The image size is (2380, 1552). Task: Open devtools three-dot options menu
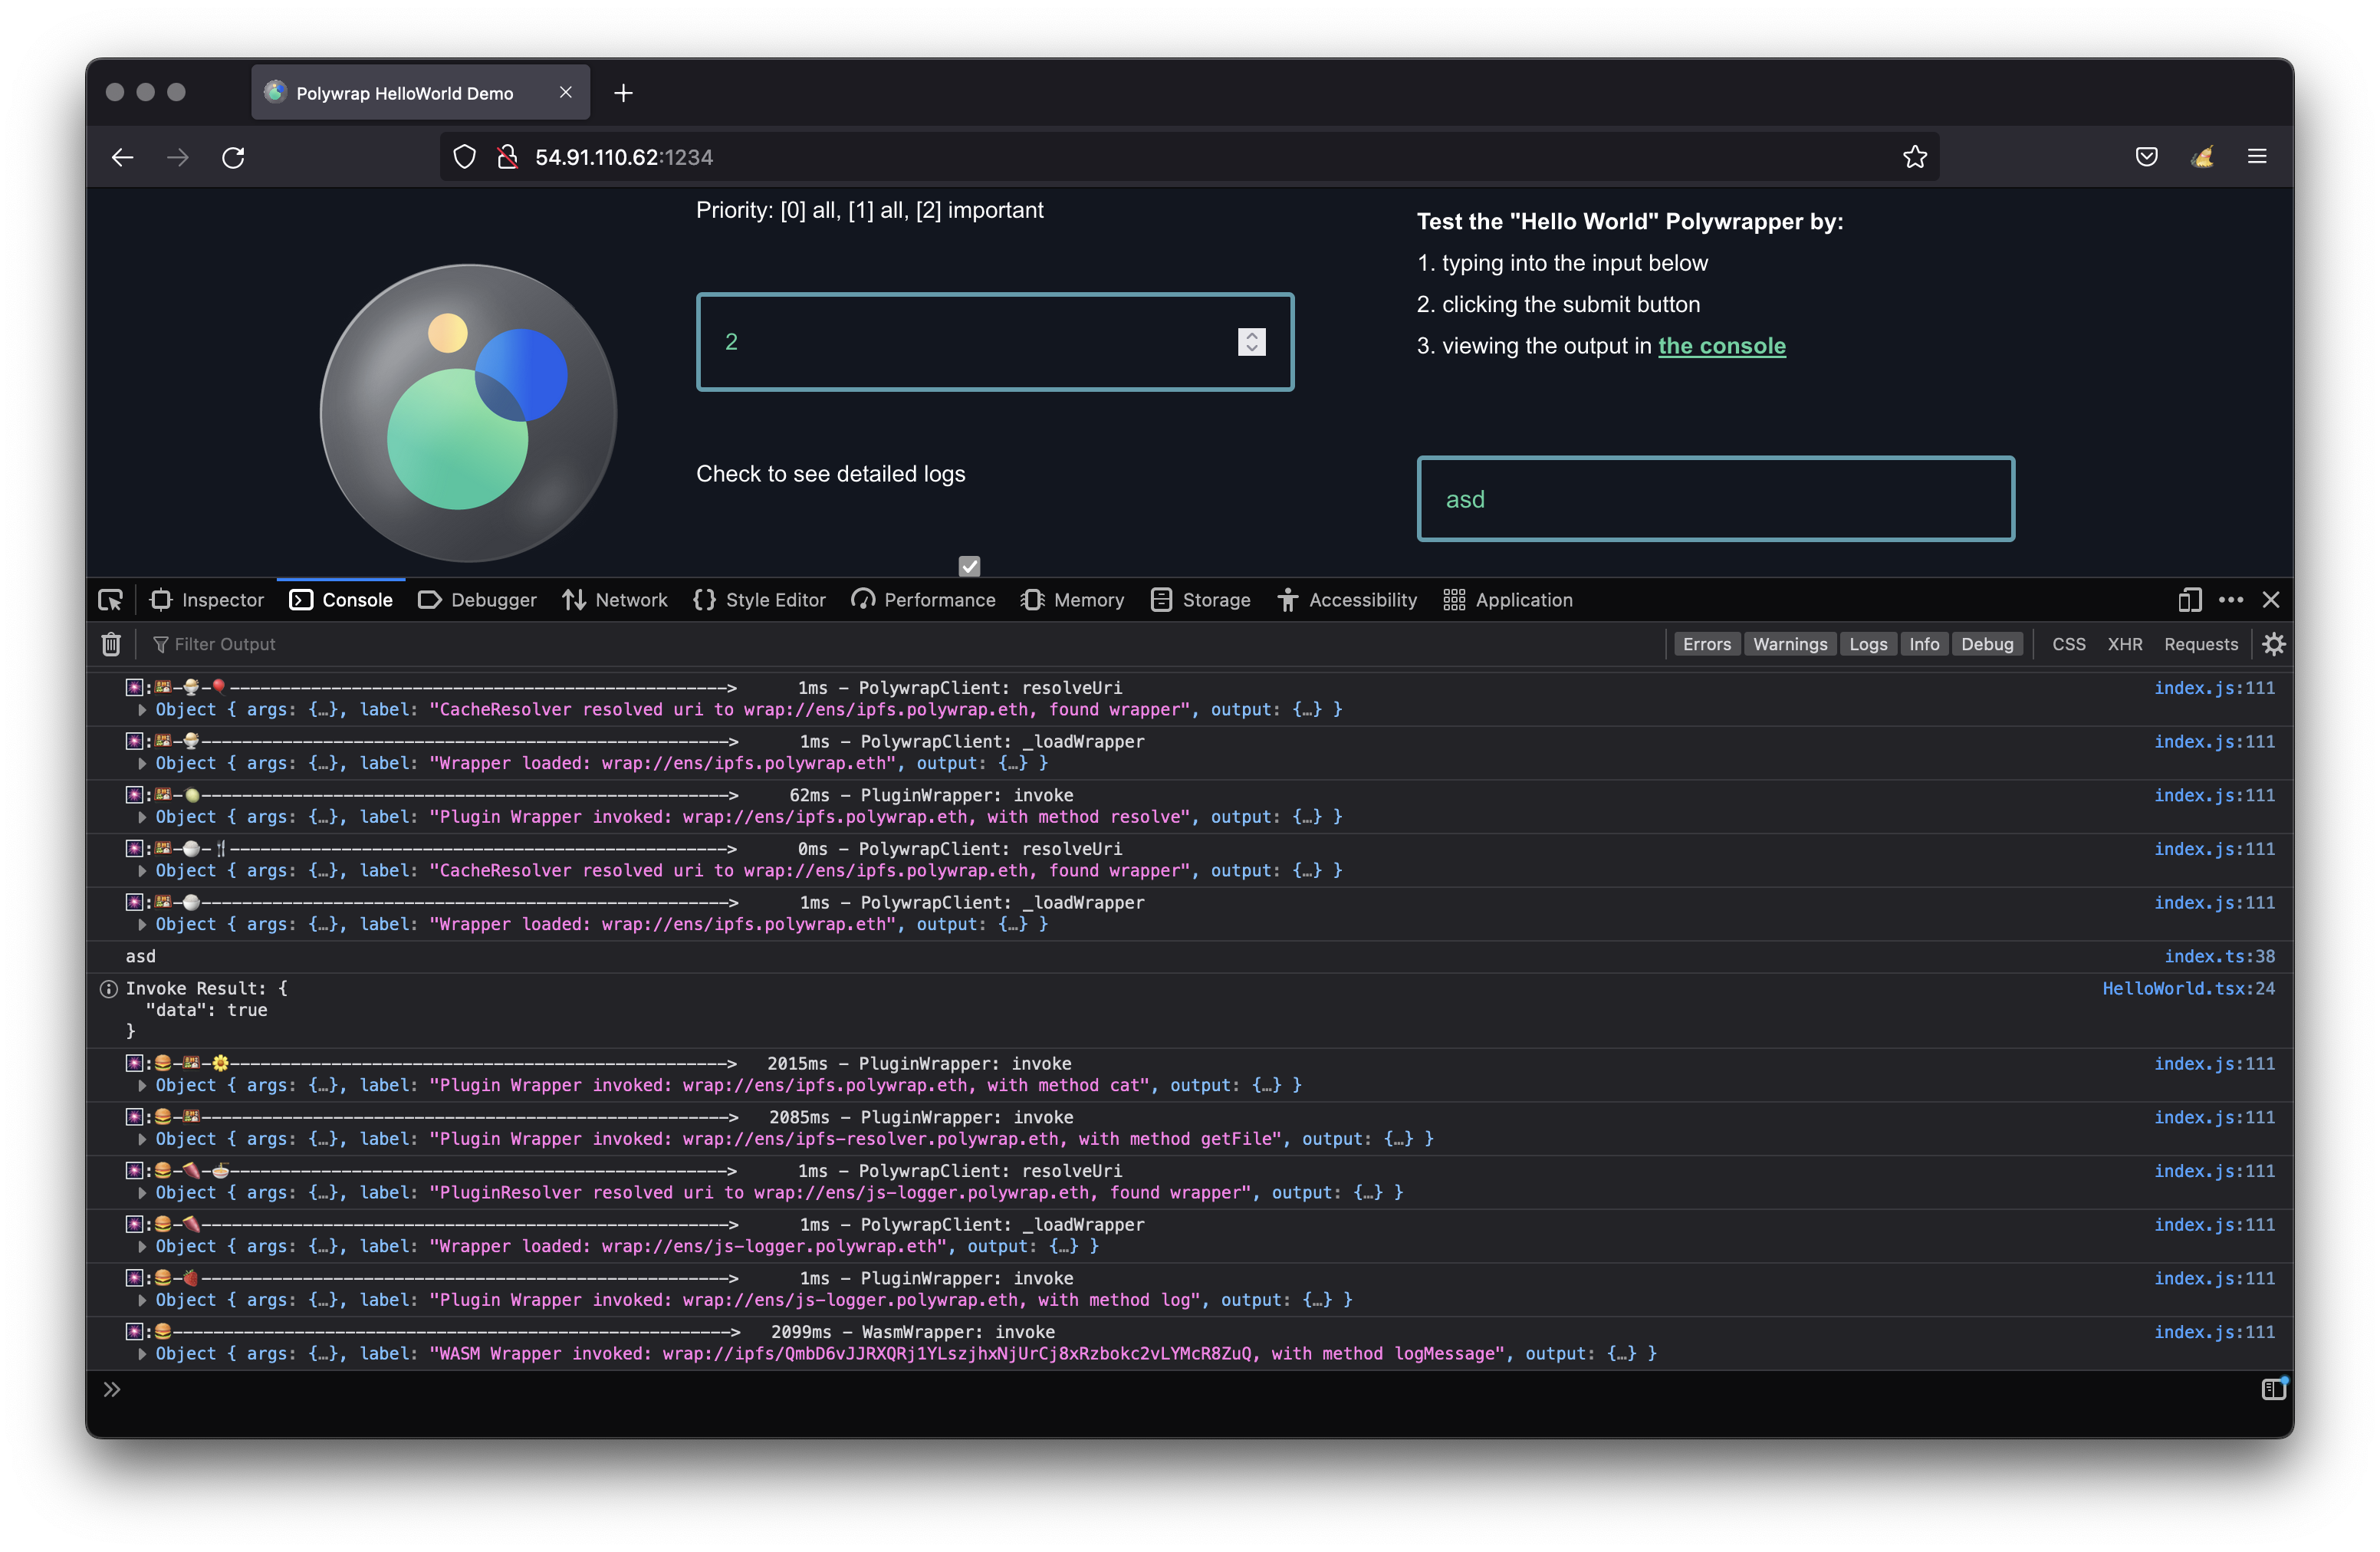click(x=2230, y=600)
